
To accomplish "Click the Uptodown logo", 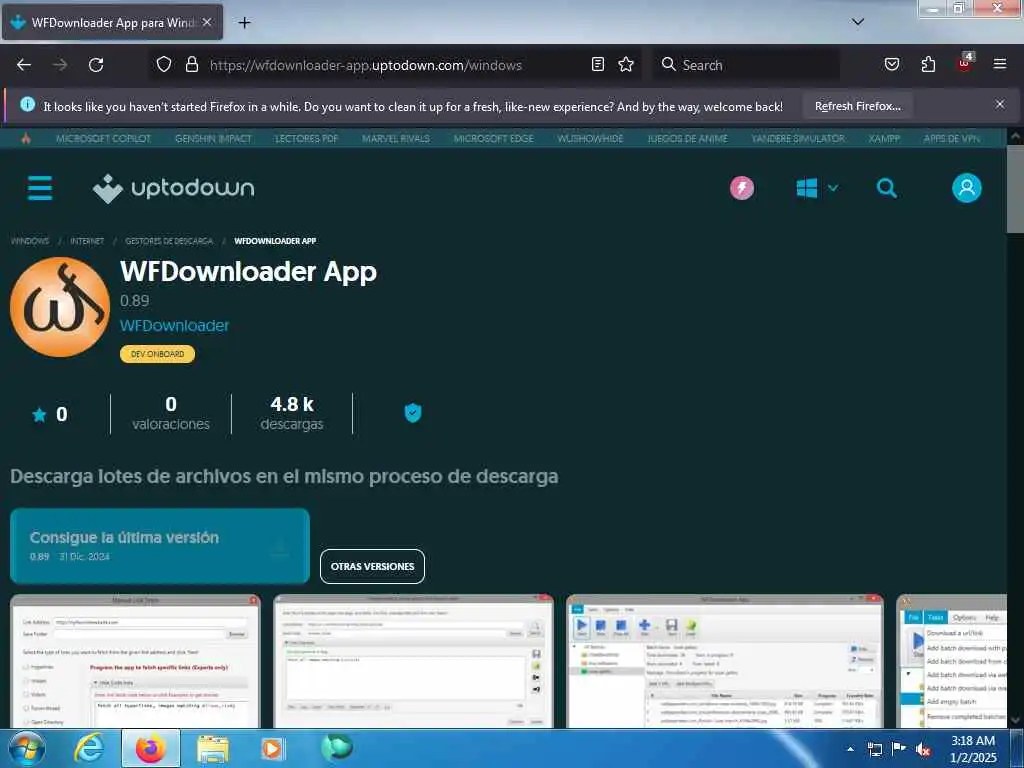I will (174, 188).
